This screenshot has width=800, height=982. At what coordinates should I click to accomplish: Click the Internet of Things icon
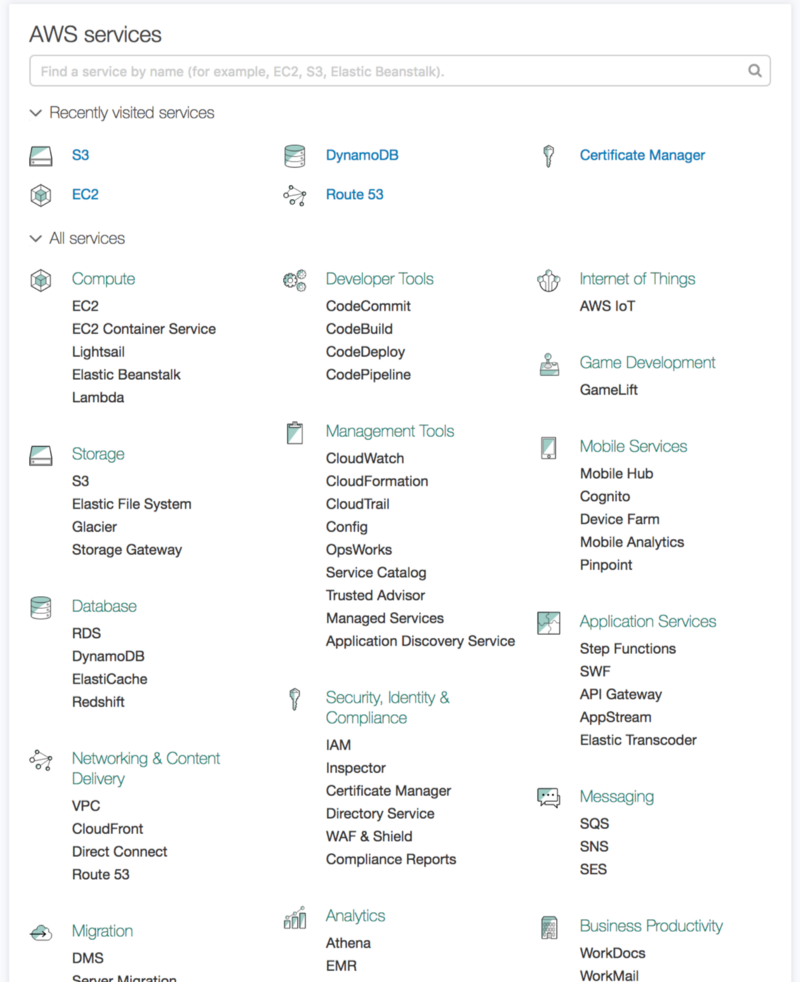point(548,281)
